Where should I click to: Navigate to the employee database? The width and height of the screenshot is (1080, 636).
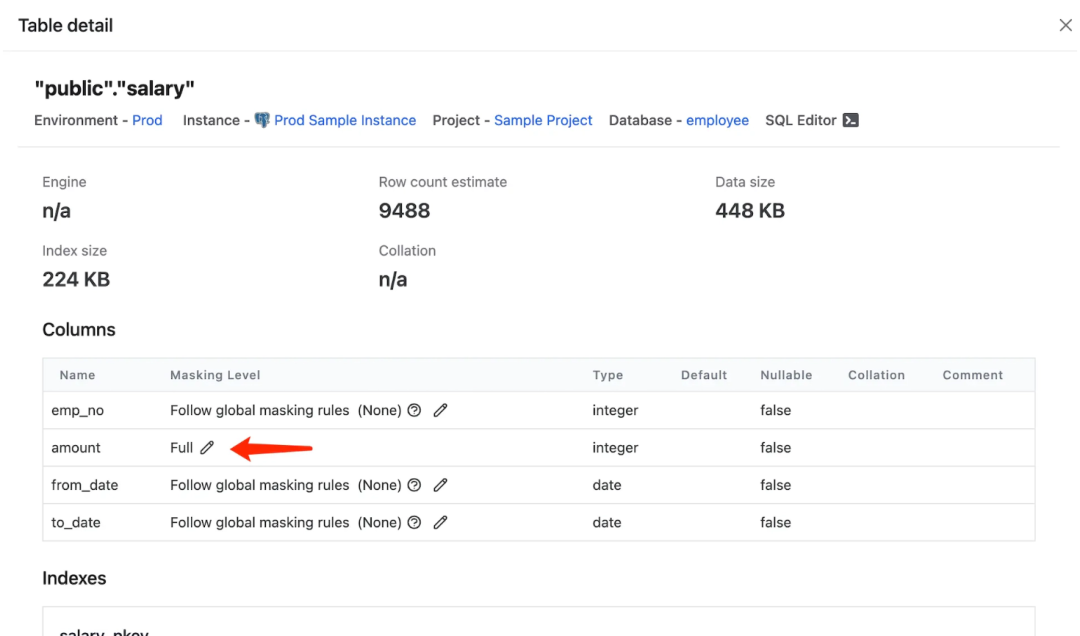[x=717, y=120]
